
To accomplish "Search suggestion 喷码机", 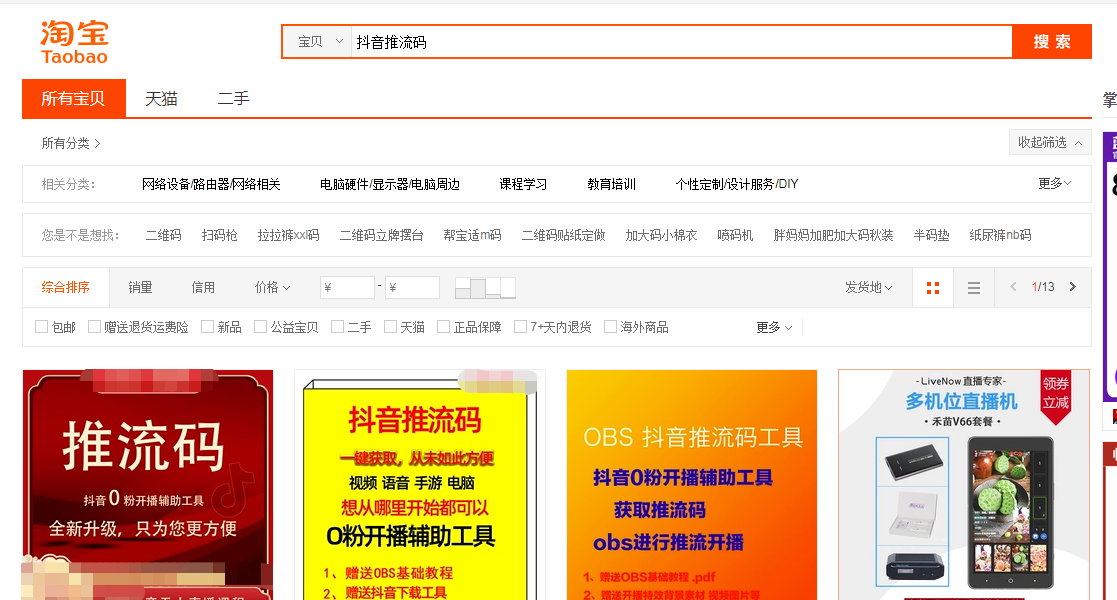I will tap(735, 235).
